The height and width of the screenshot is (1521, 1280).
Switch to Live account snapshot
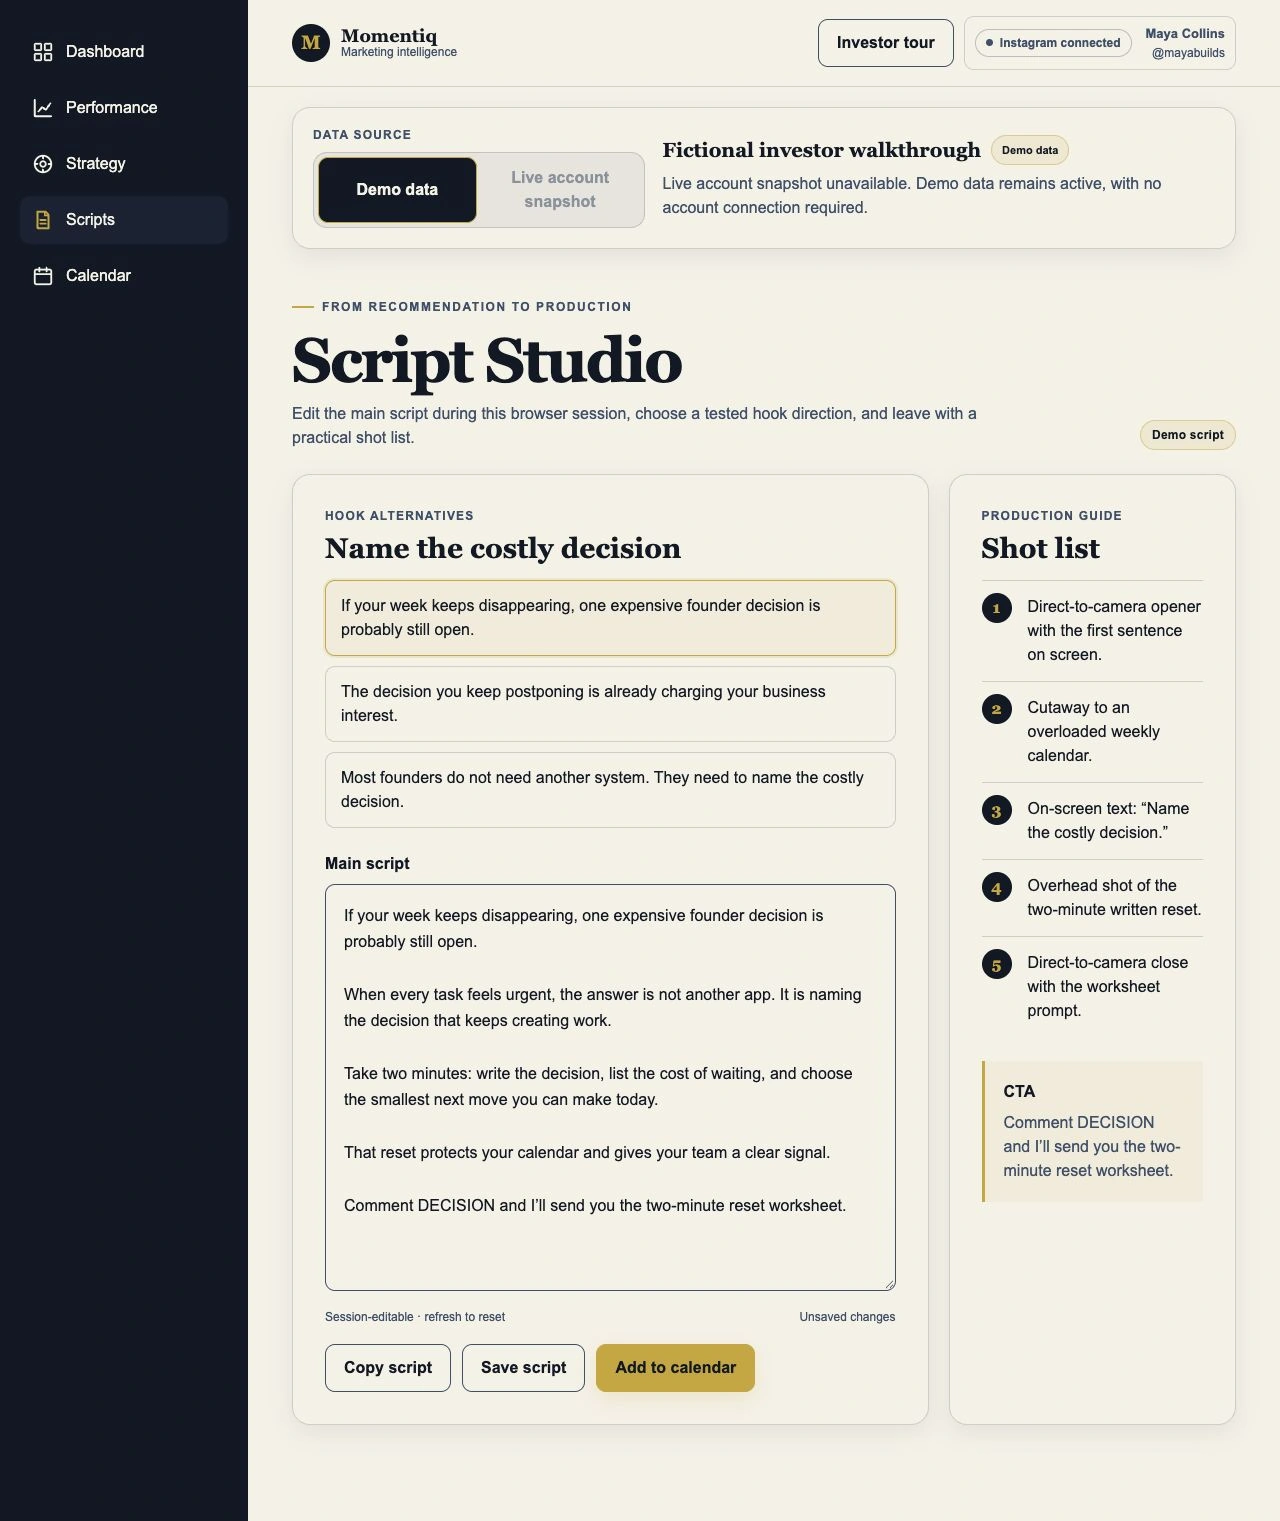click(x=560, y=190)
